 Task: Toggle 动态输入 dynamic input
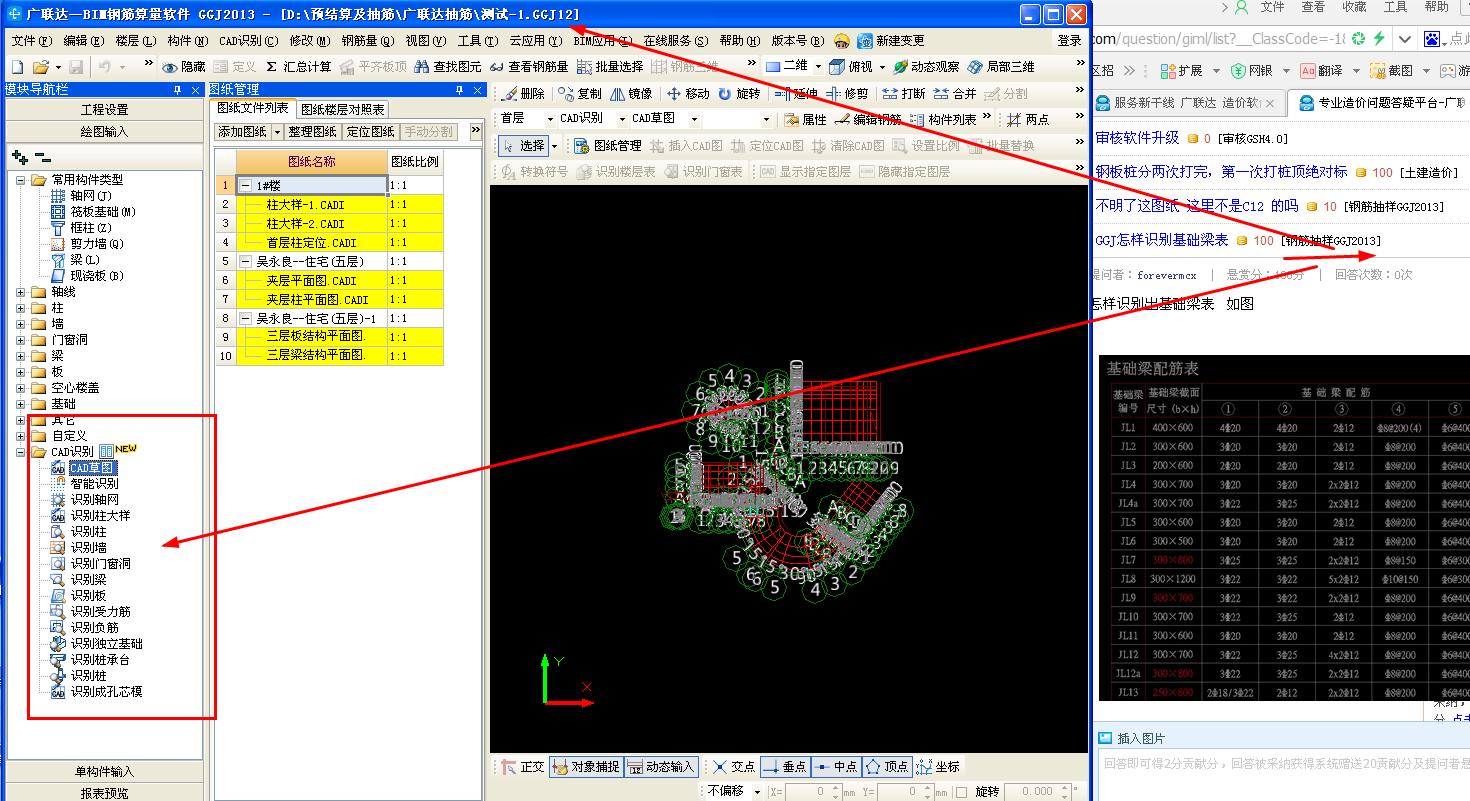click(x=660, y=767)
